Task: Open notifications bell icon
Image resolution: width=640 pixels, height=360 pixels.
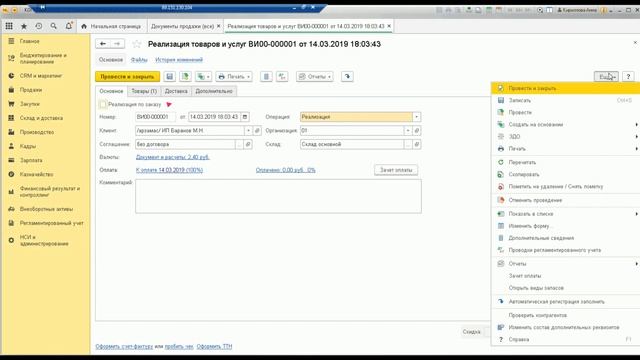Action: (x=69, y=26)
